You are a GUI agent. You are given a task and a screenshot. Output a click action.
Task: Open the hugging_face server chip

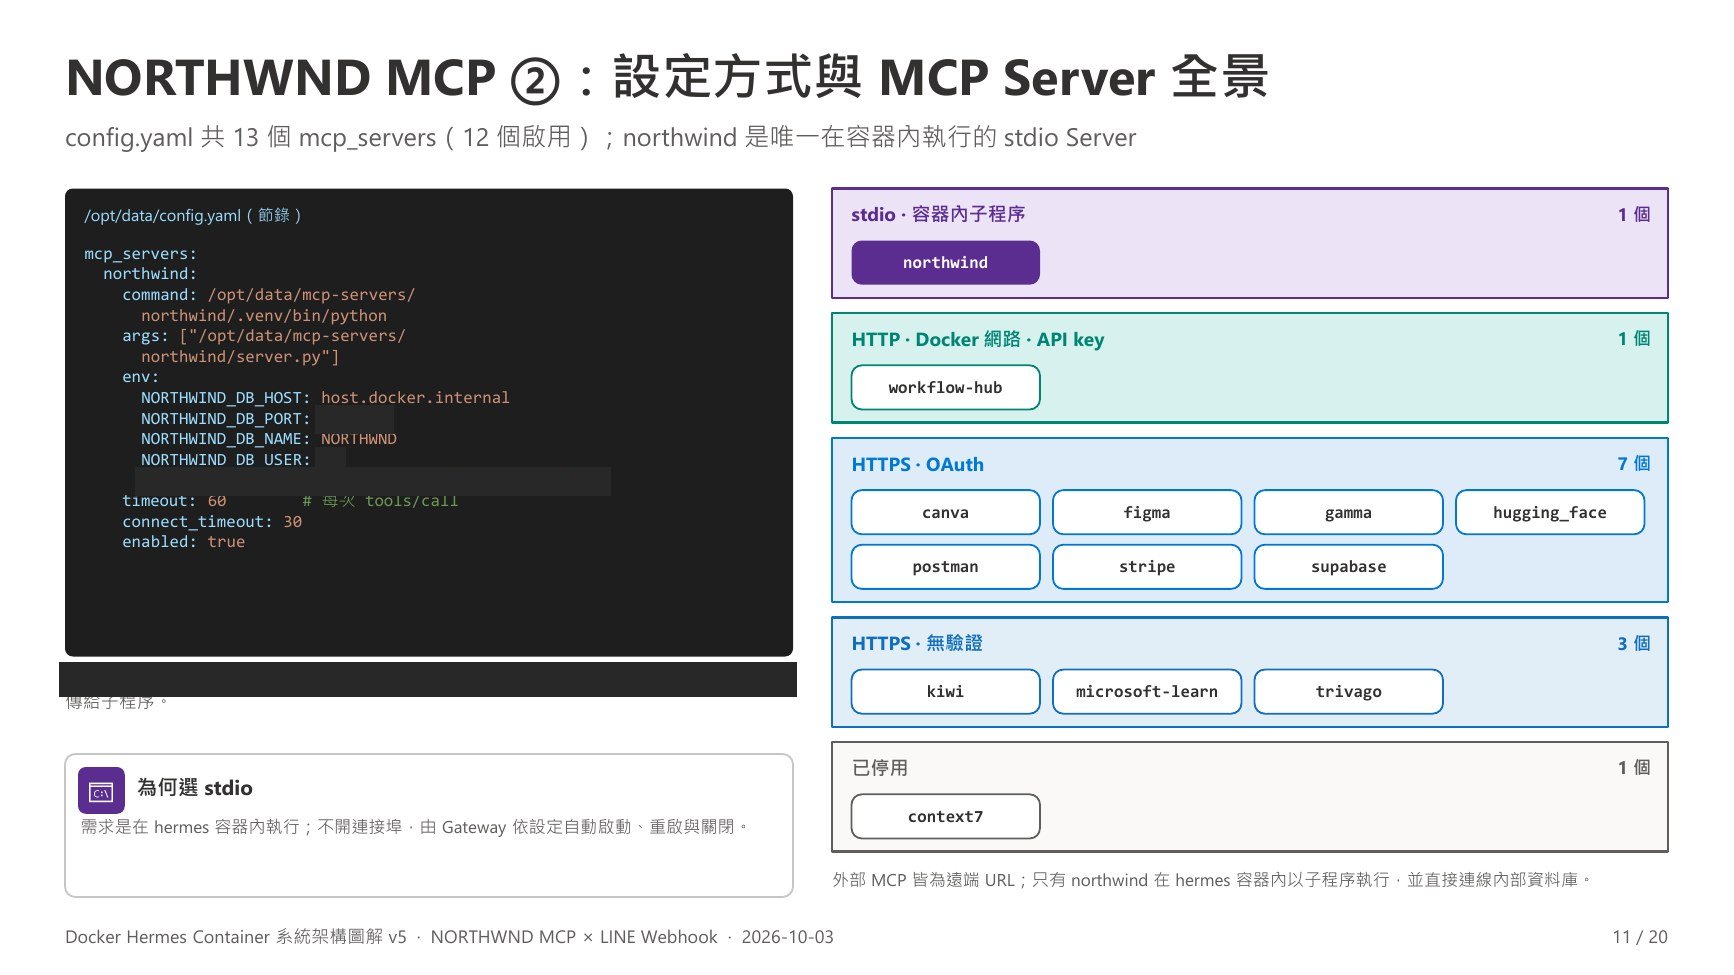click(x=1550, y=513)
